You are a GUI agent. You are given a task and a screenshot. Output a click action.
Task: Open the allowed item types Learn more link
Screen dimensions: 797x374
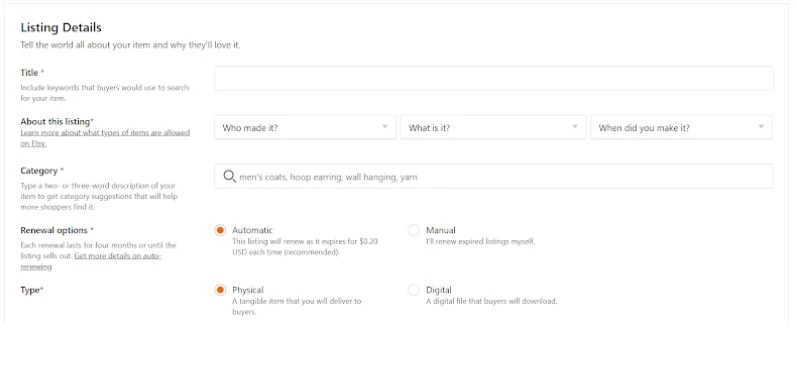tap(105, 138)
